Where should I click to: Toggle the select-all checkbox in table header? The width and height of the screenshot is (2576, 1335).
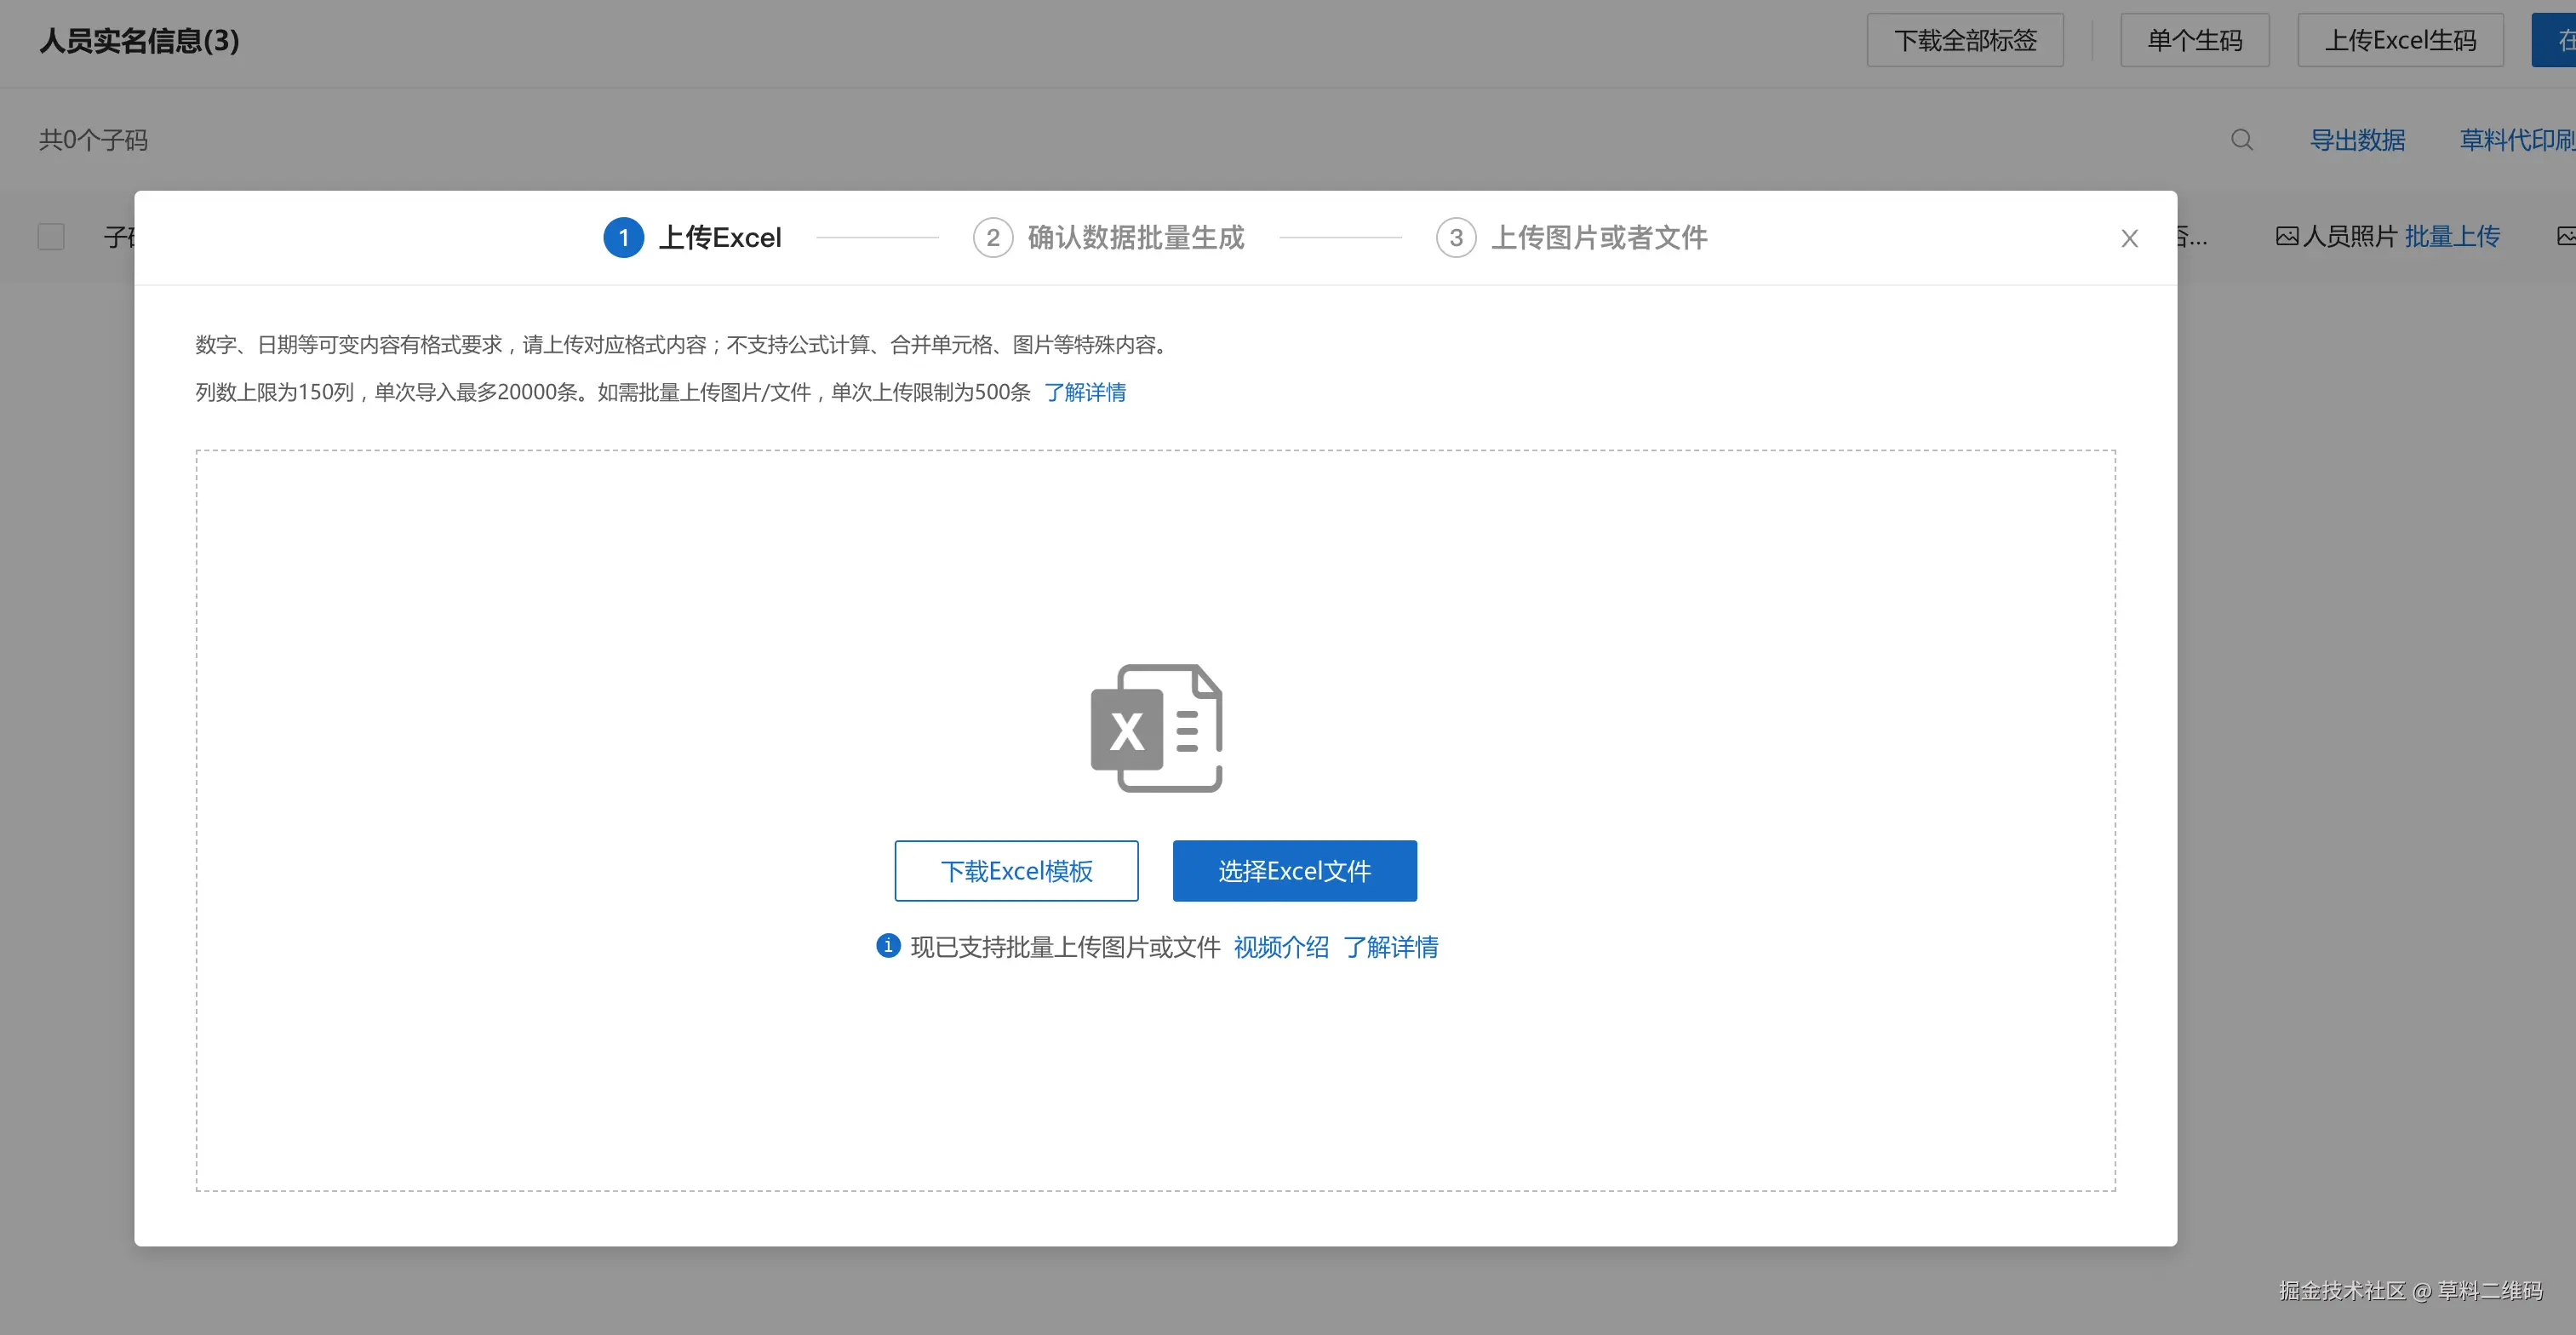[51, 237]
